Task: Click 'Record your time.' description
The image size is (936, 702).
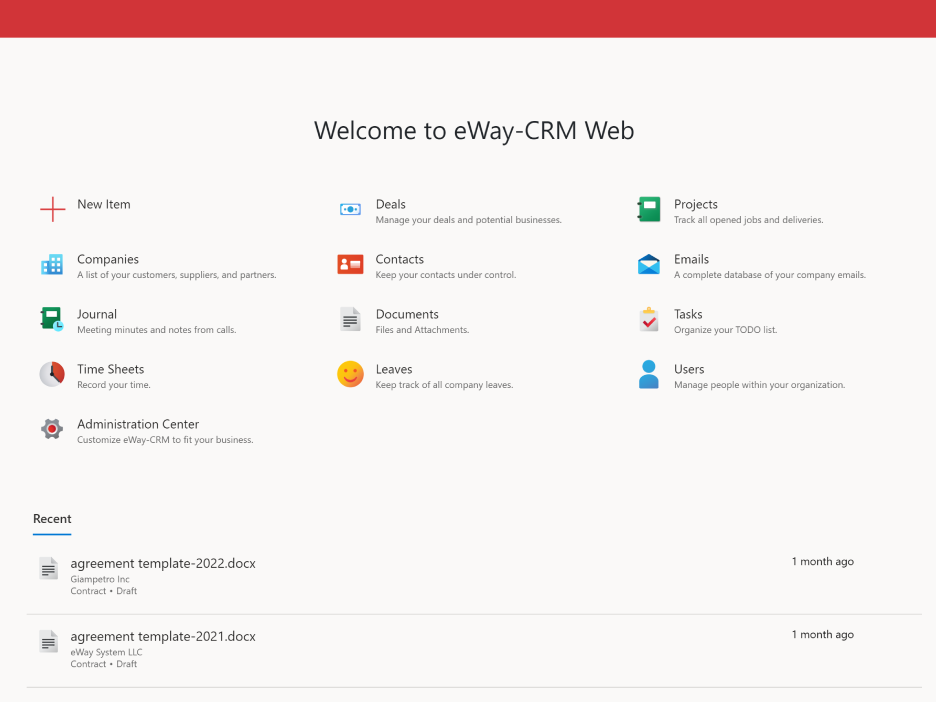Action: [x=113, y=384]
